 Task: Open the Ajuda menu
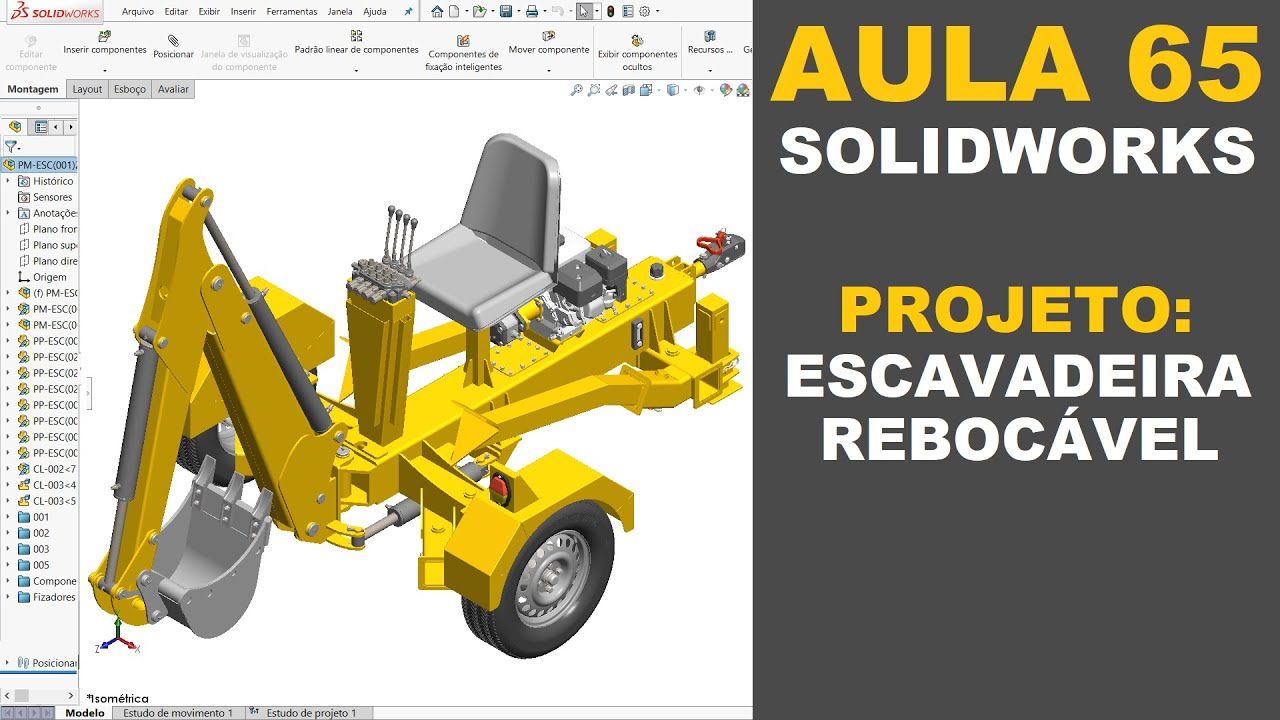tap(375, 12)
